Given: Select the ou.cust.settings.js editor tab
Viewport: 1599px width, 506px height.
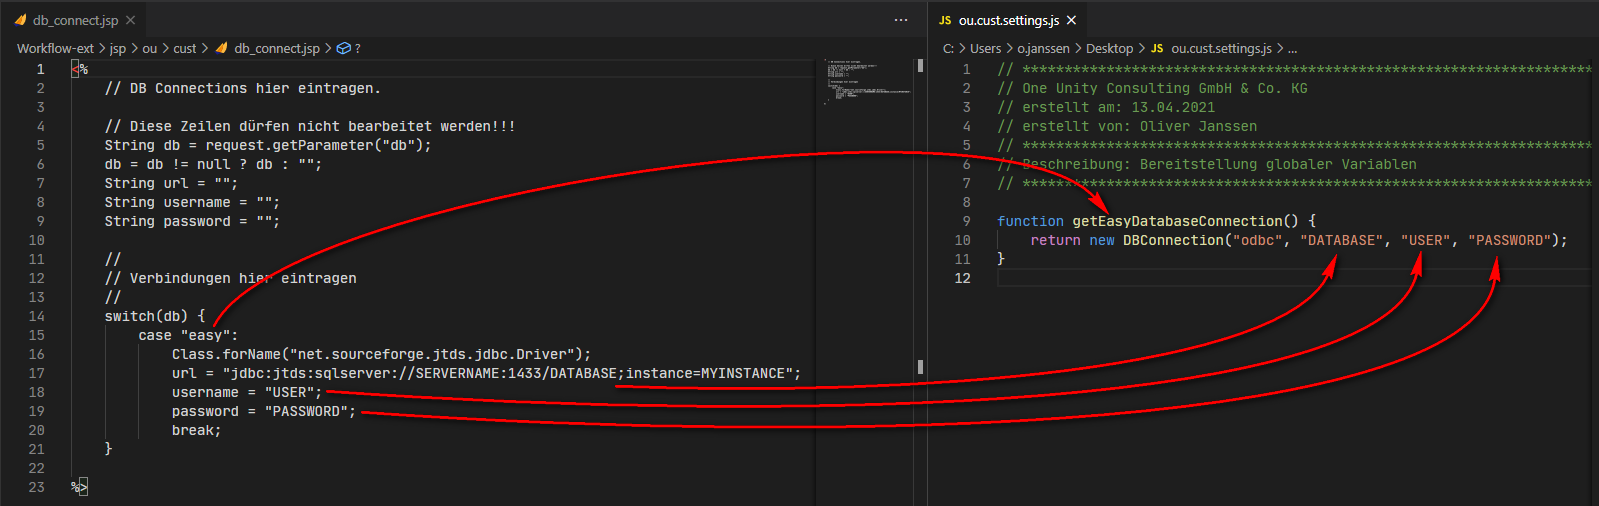Looking at the screenshot, I should click(x=1008, y=20).
